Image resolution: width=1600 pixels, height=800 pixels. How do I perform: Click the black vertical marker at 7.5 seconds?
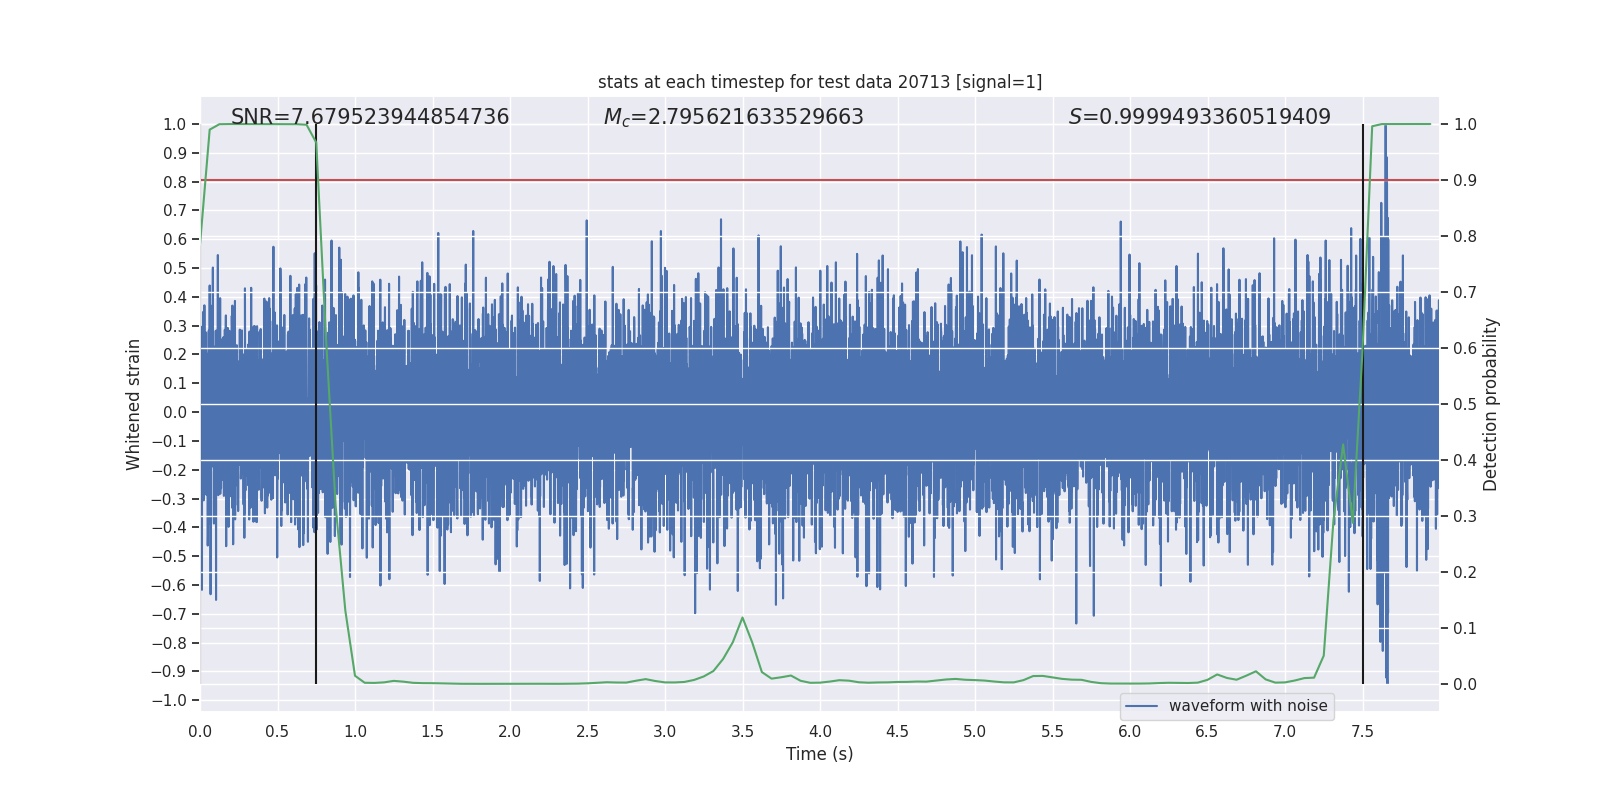(1363, 600)
